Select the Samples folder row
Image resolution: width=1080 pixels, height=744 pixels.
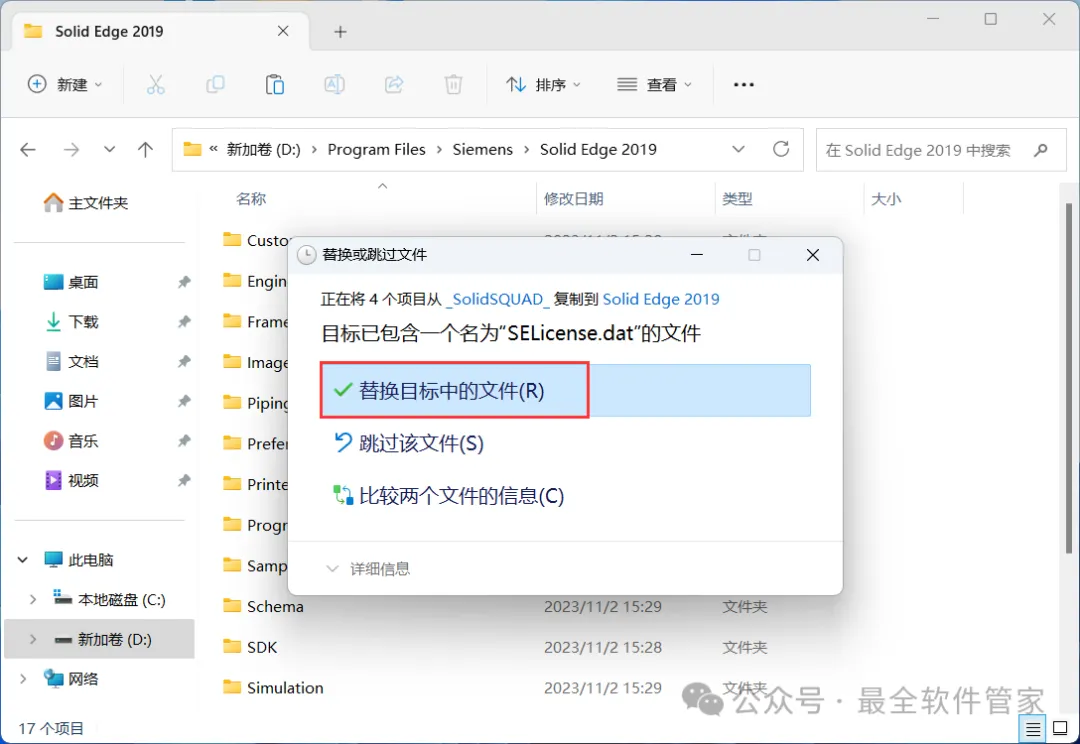coord(255,566)
